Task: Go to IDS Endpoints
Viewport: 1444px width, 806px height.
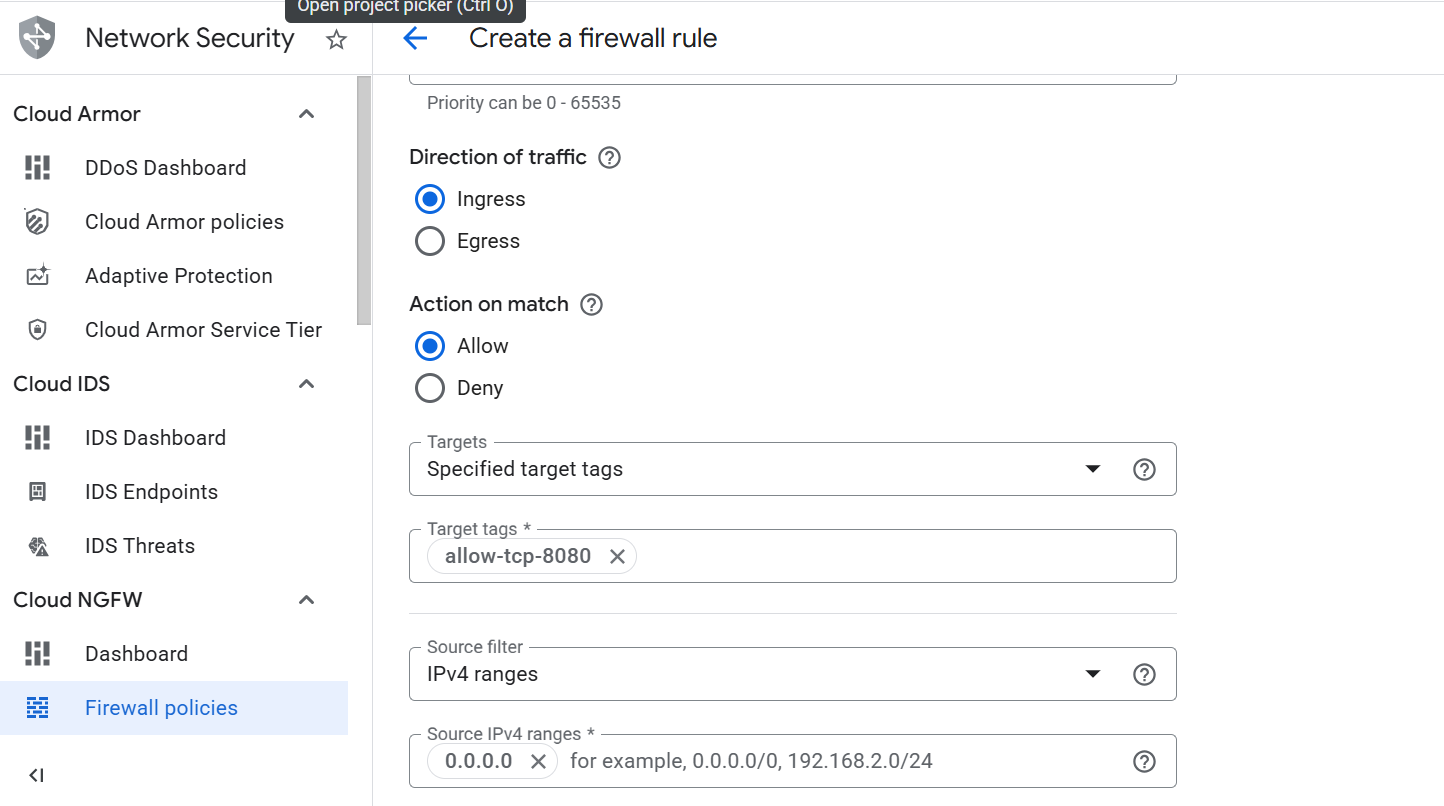Action: pyautogui.click(x=151, y=491)
